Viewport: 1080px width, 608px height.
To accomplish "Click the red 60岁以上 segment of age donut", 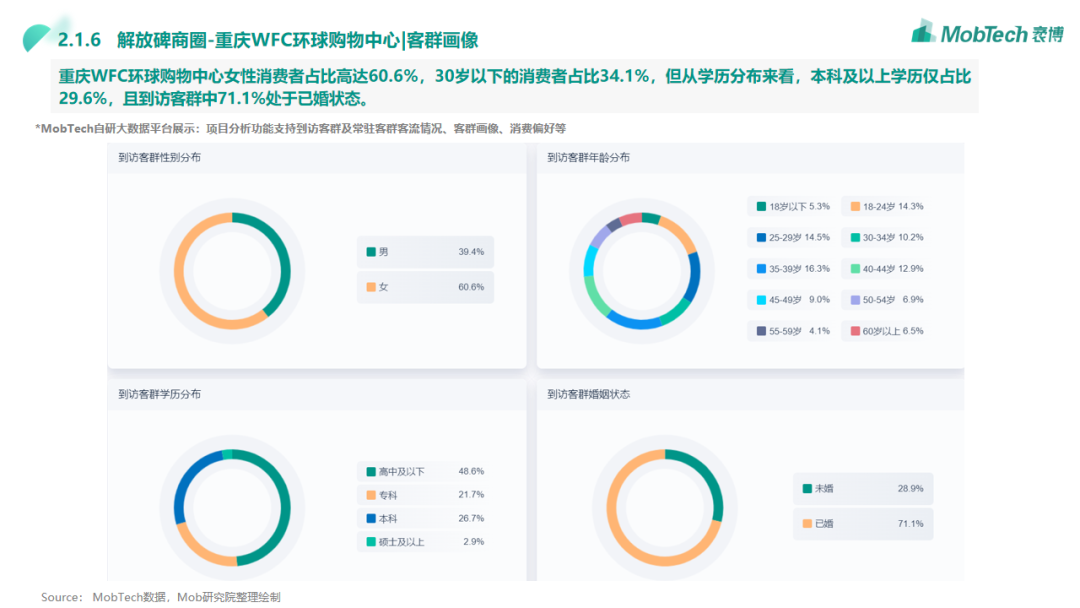I will pos(631,220).
